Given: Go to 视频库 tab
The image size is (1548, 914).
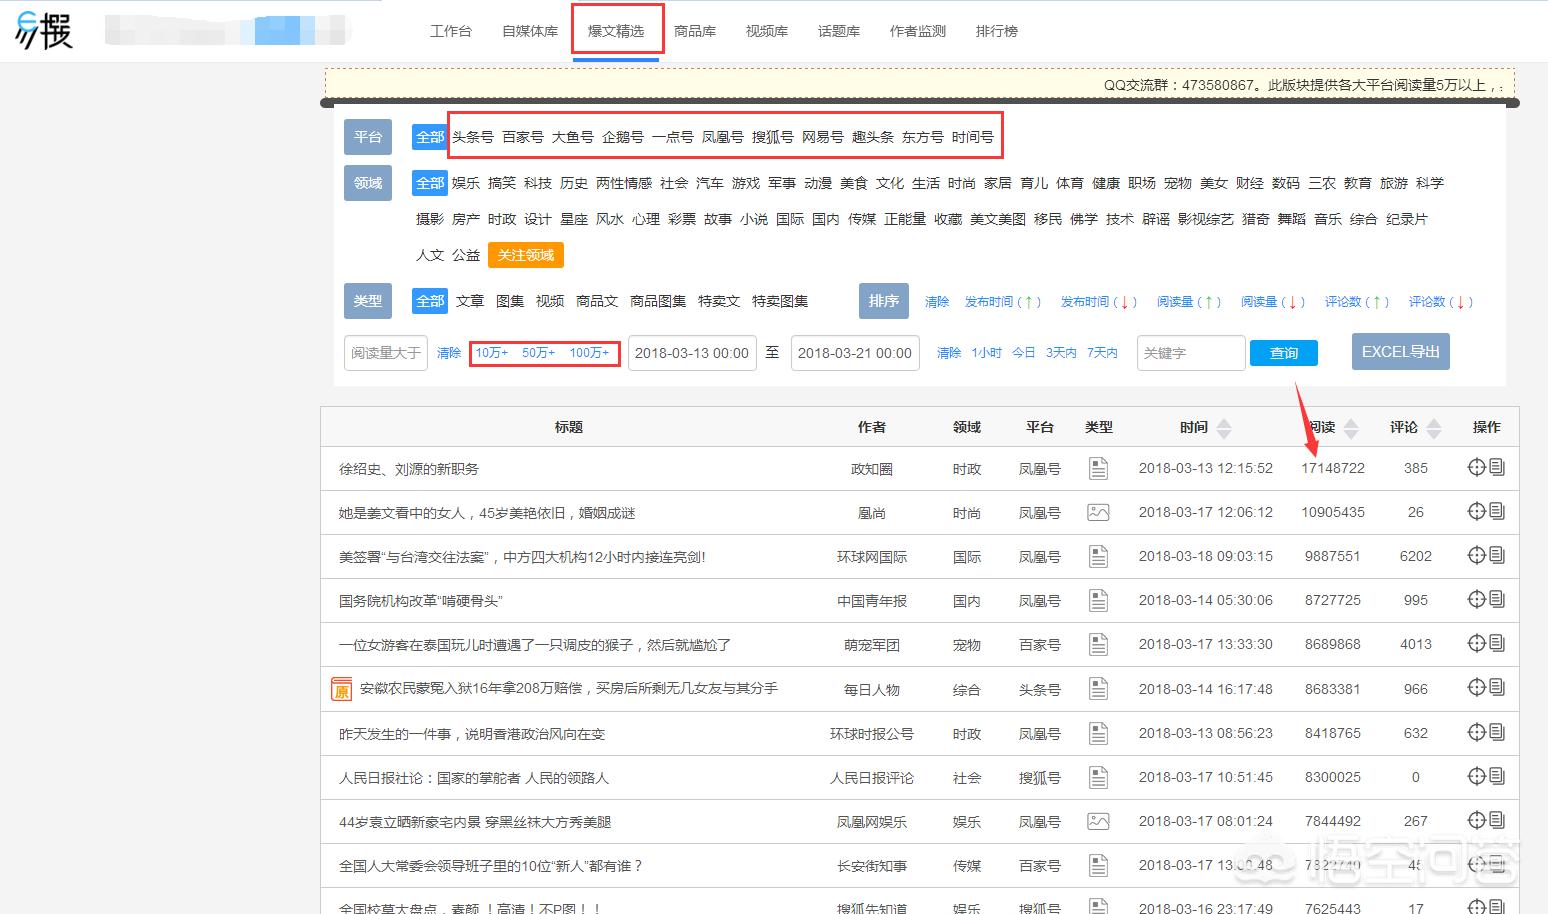Looking at the screenshot, I should pos(767,31).
